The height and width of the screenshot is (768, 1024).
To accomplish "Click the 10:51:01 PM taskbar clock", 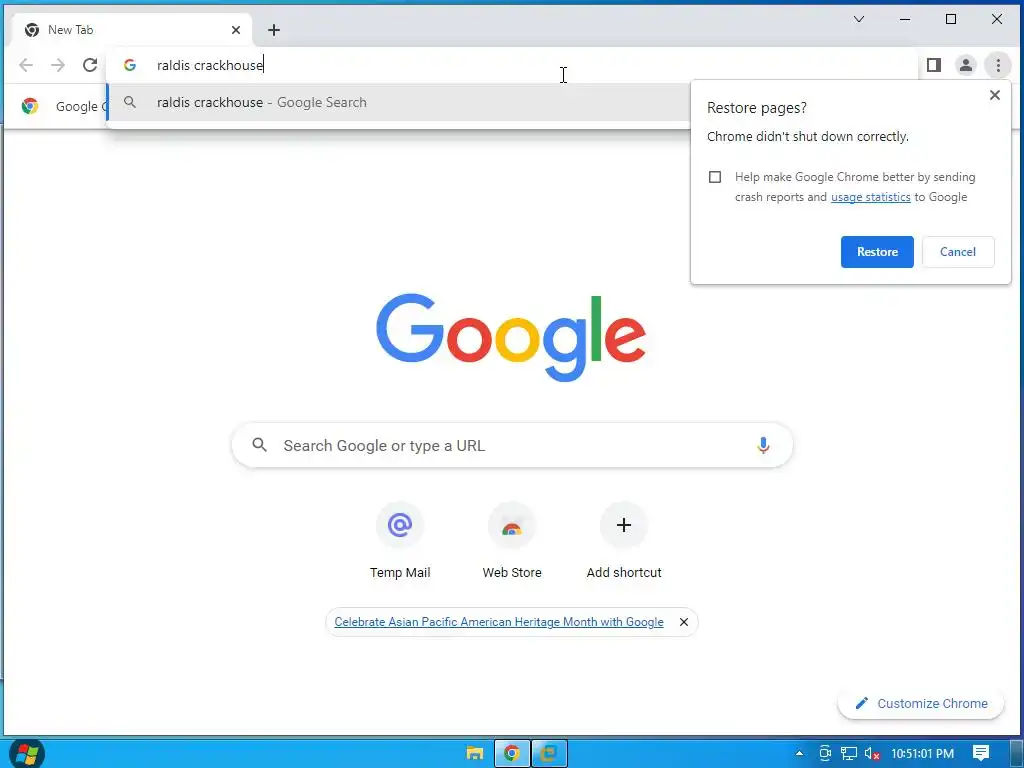I will coord(922,754).
